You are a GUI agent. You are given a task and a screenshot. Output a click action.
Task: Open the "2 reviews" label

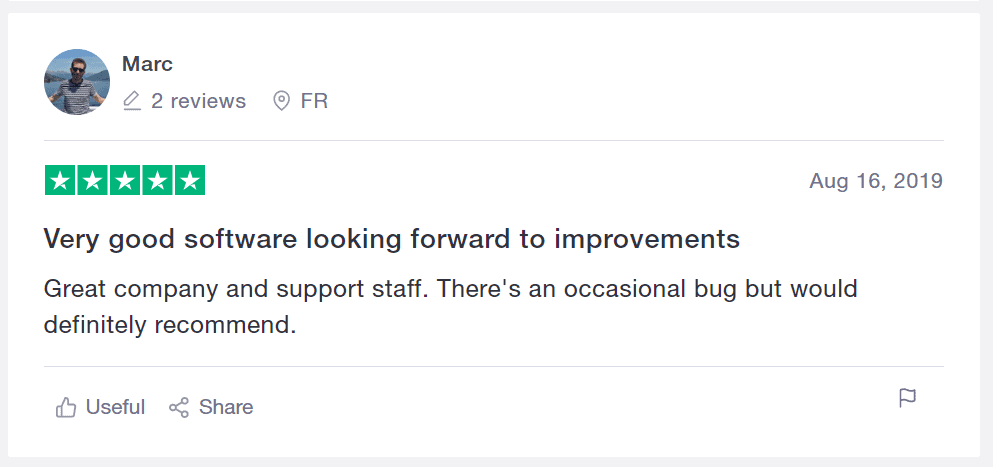tap(198, 101)
